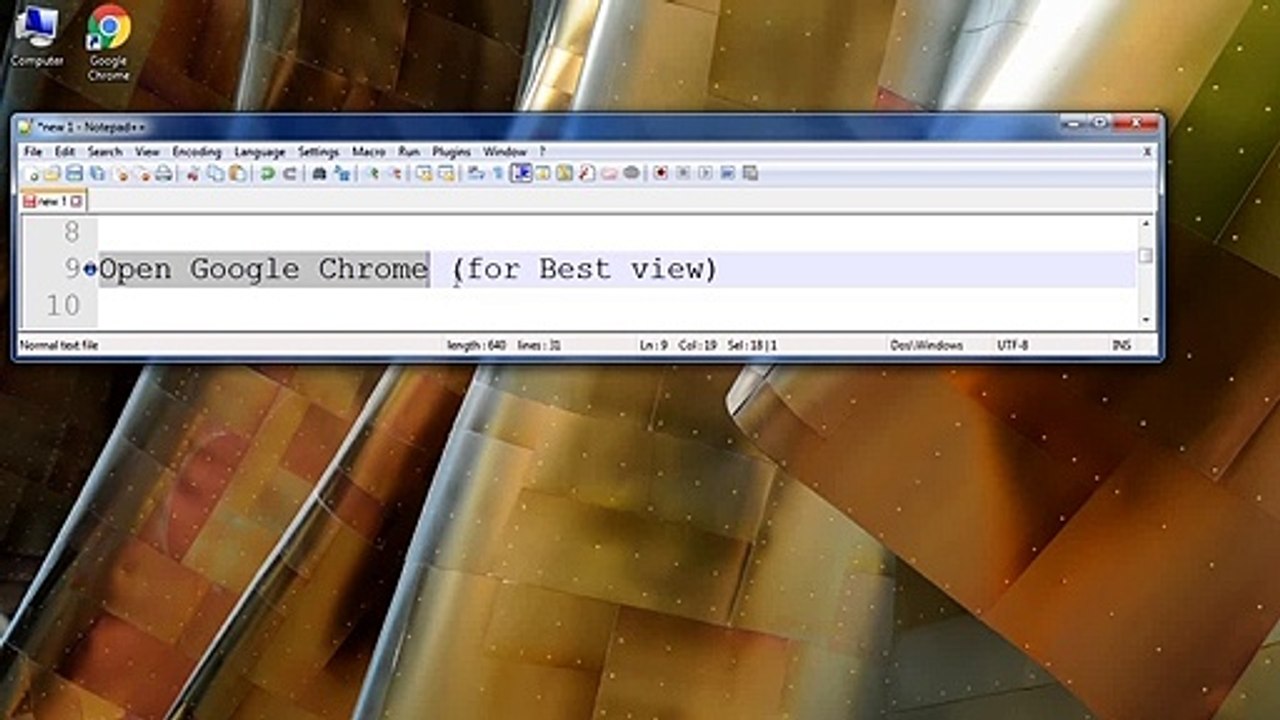Image resolution: width=1280 pixels, height=720 pixels.
Task: Print the document via Print icon
Action: point(163,173)
